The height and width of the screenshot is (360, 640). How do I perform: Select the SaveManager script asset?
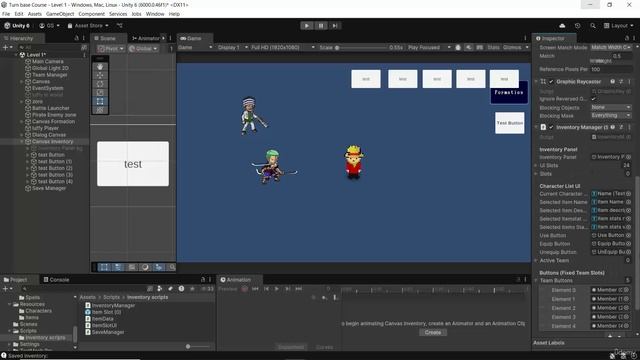[x=104, y=332]
